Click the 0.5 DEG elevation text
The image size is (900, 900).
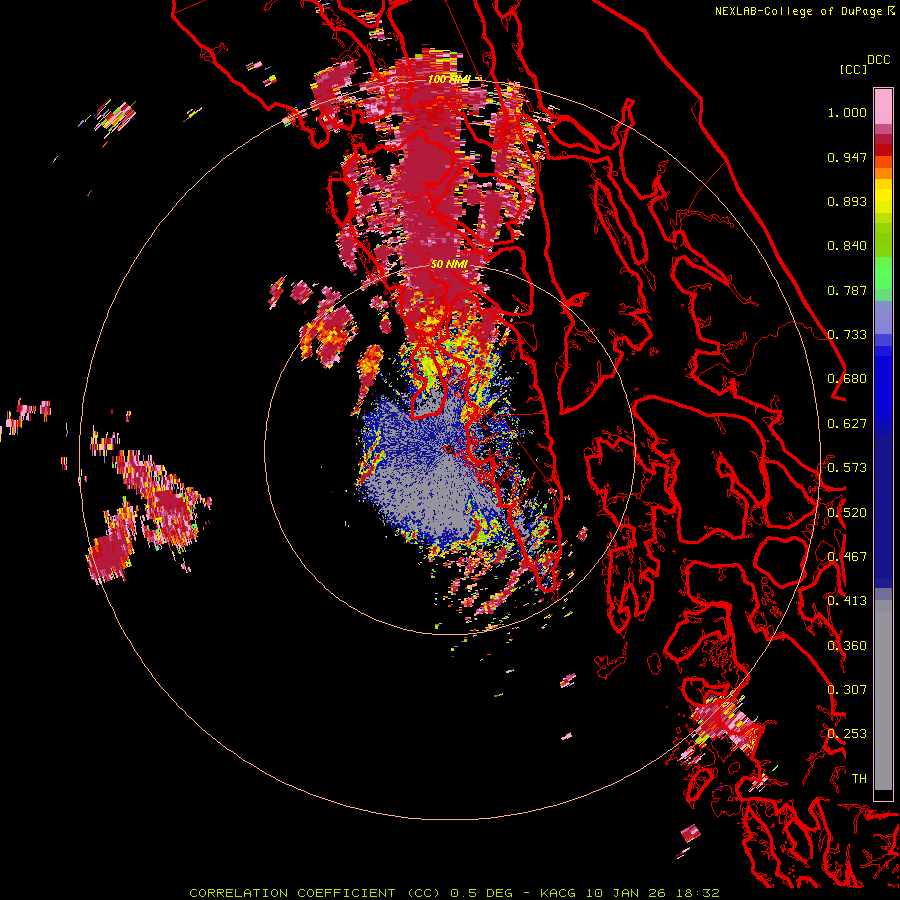483,893
